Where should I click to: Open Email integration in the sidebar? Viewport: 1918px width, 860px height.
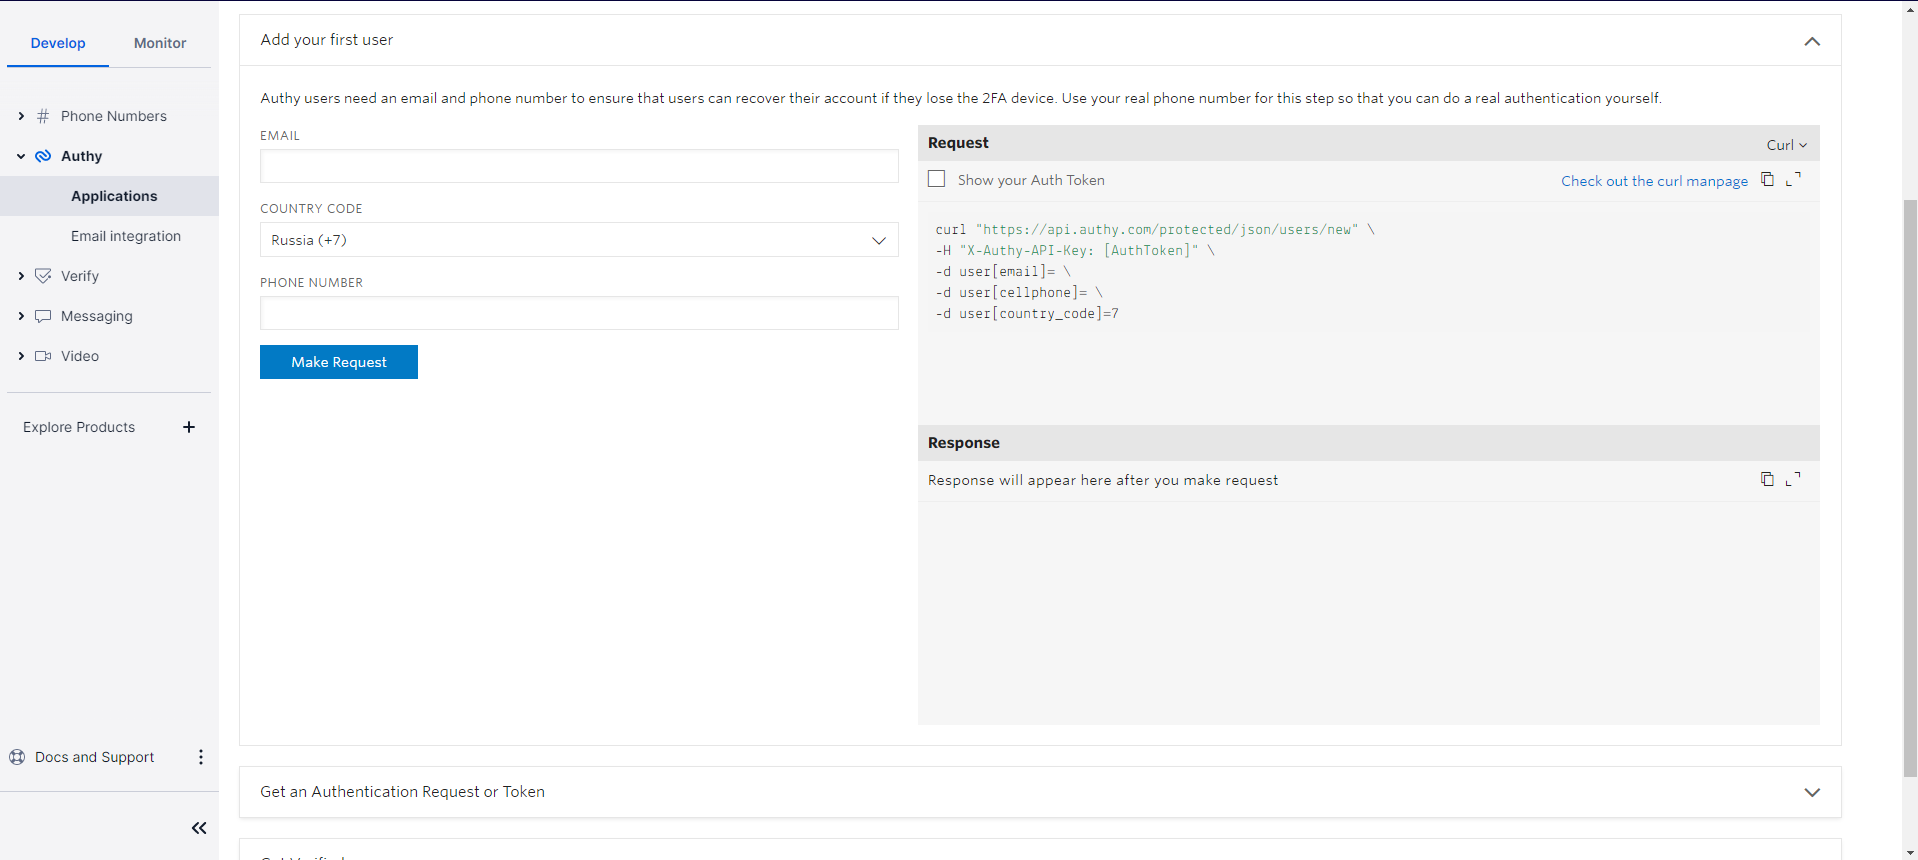tap(126, 236)
